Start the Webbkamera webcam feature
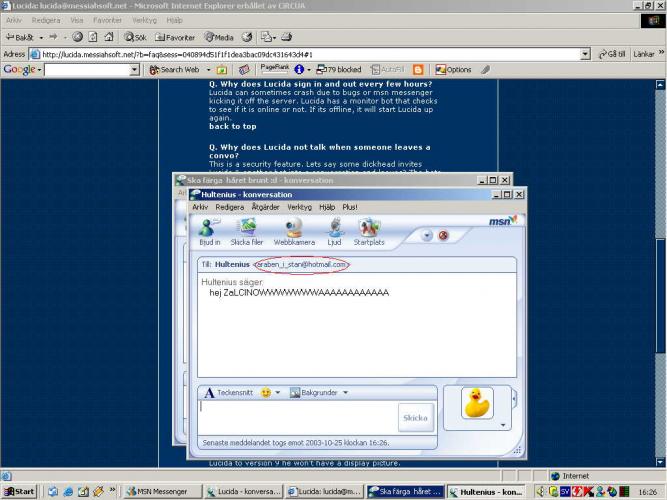The height and width of the screenshot is (500, 667). pyautogui.click(x=294, y=232)
